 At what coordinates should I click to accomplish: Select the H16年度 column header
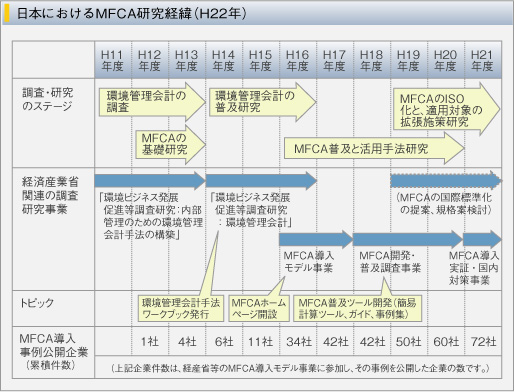[298, 60]
